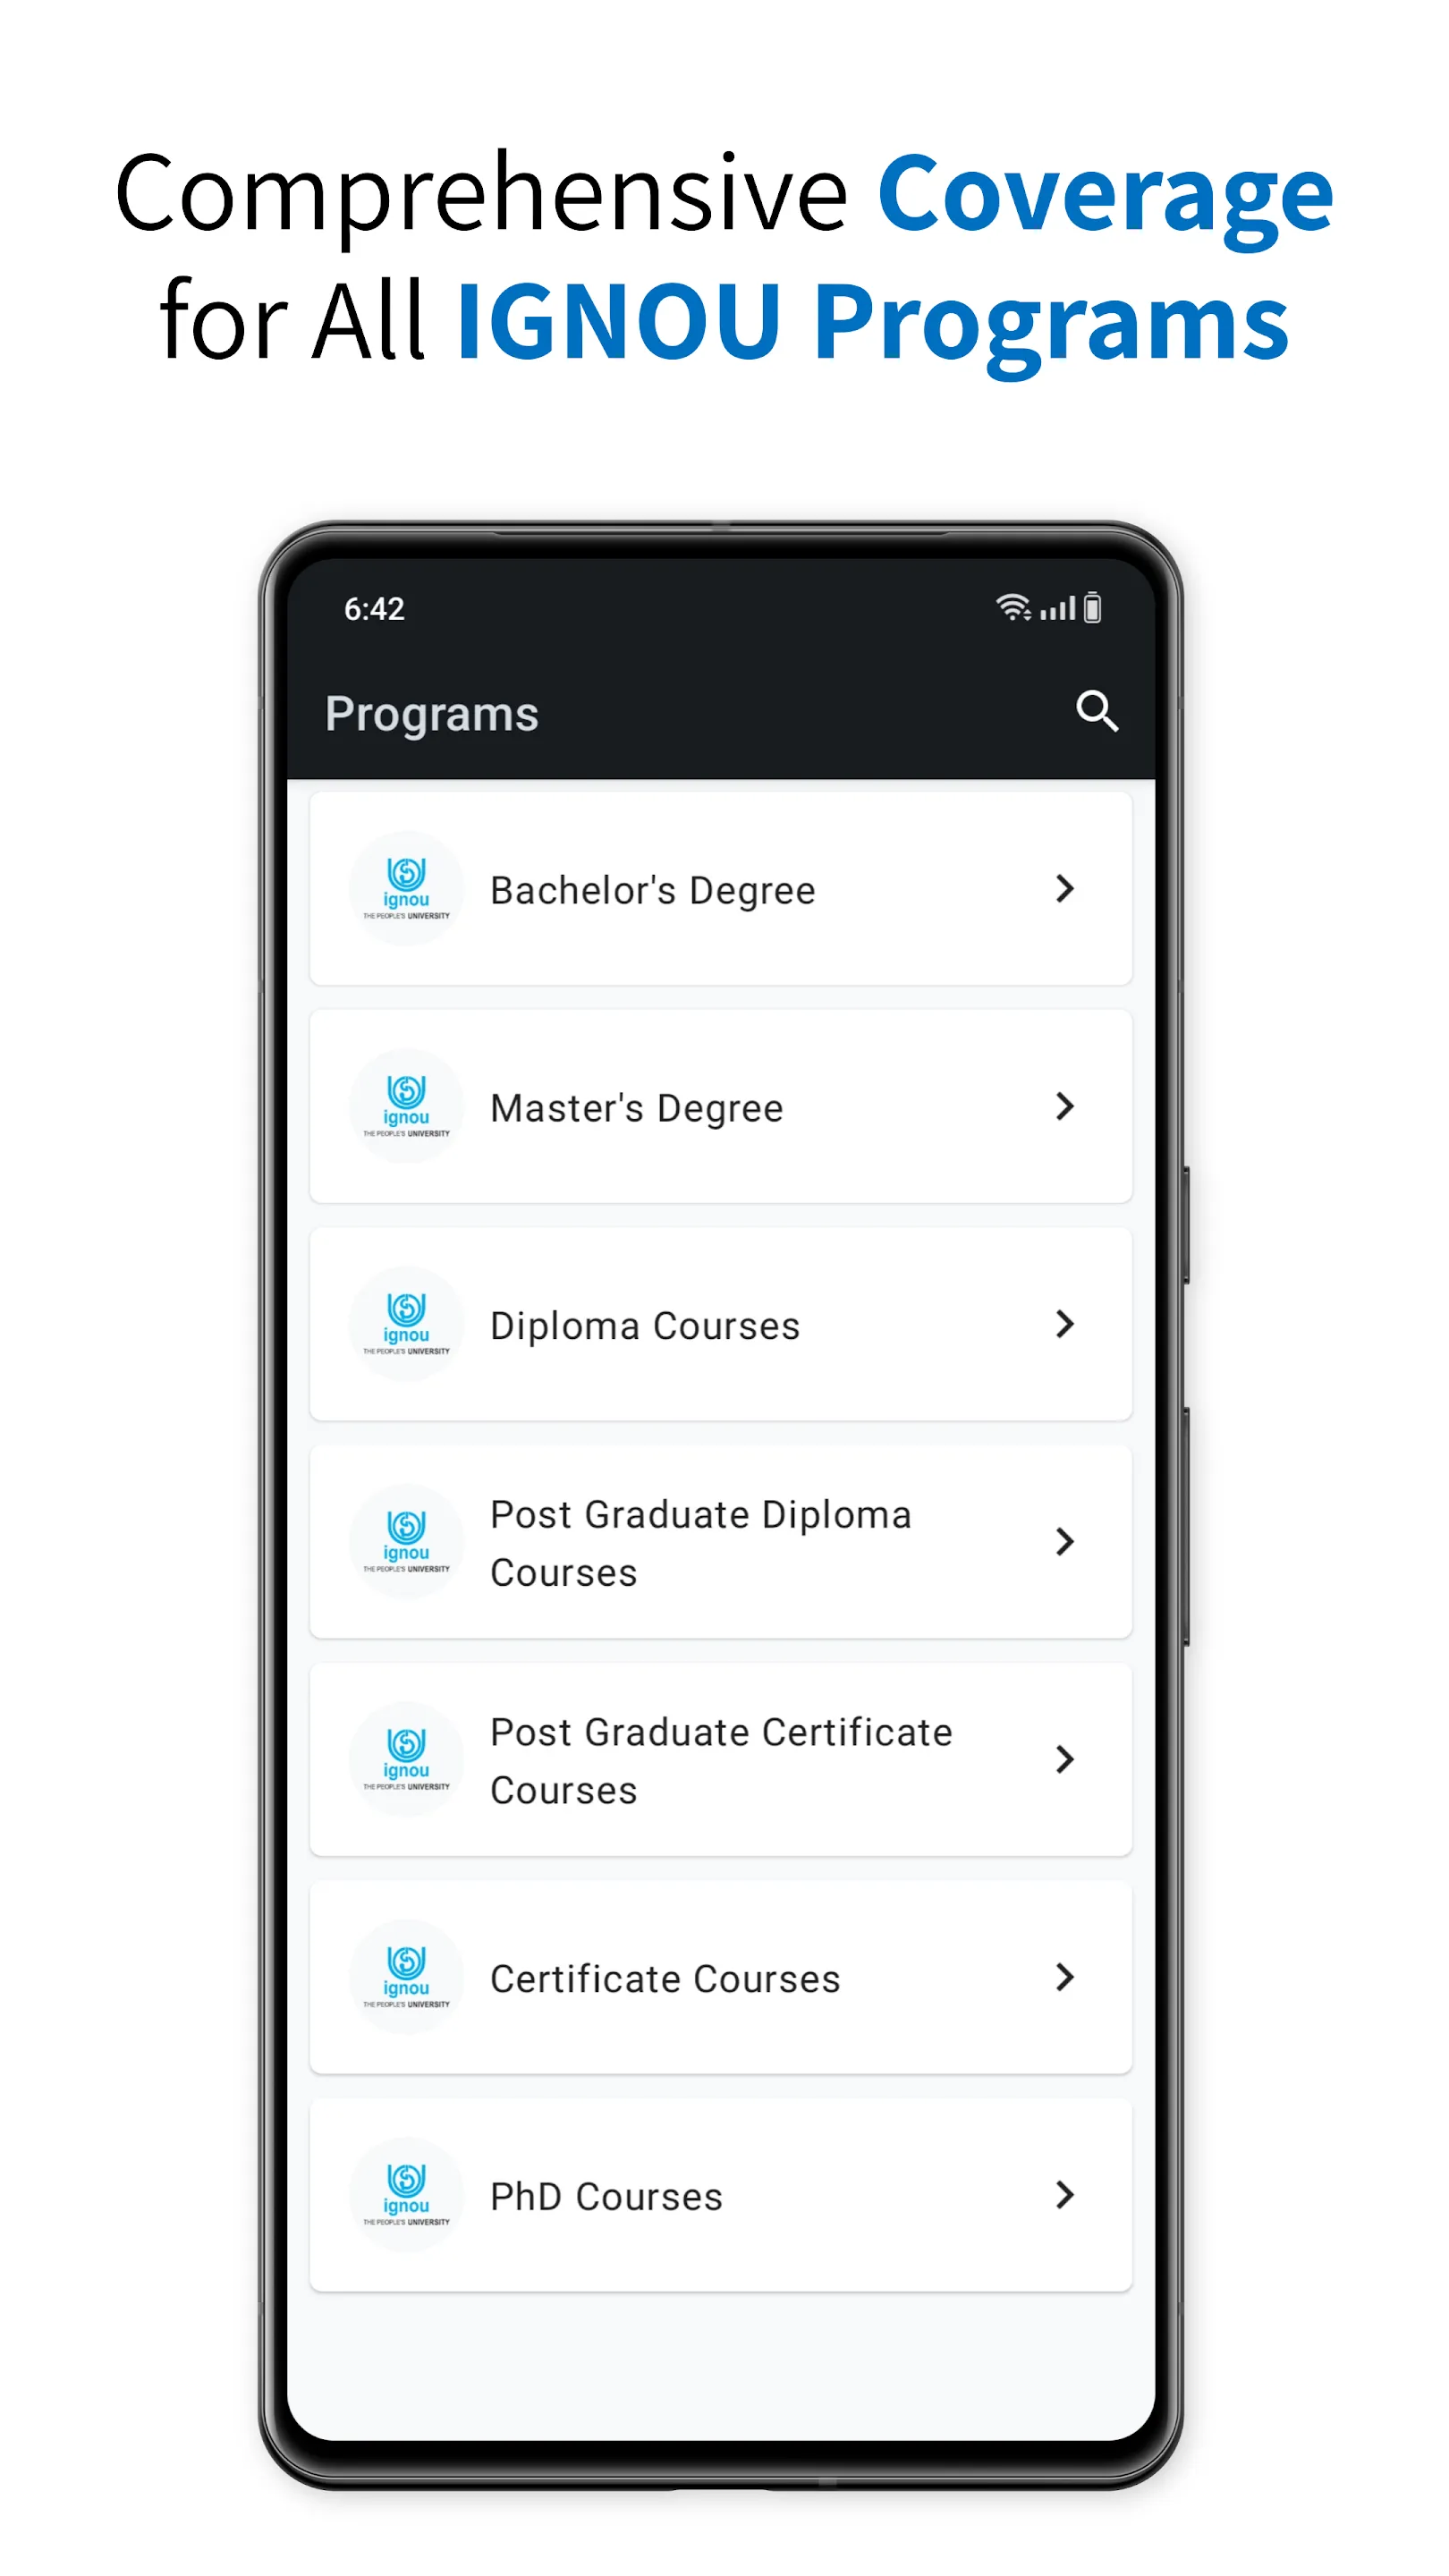The height and width of the screenshot is (2576, 1449).
Task: Click the IGNOU logo beside Master's Degree
Action: click(x=406, y=1106)
